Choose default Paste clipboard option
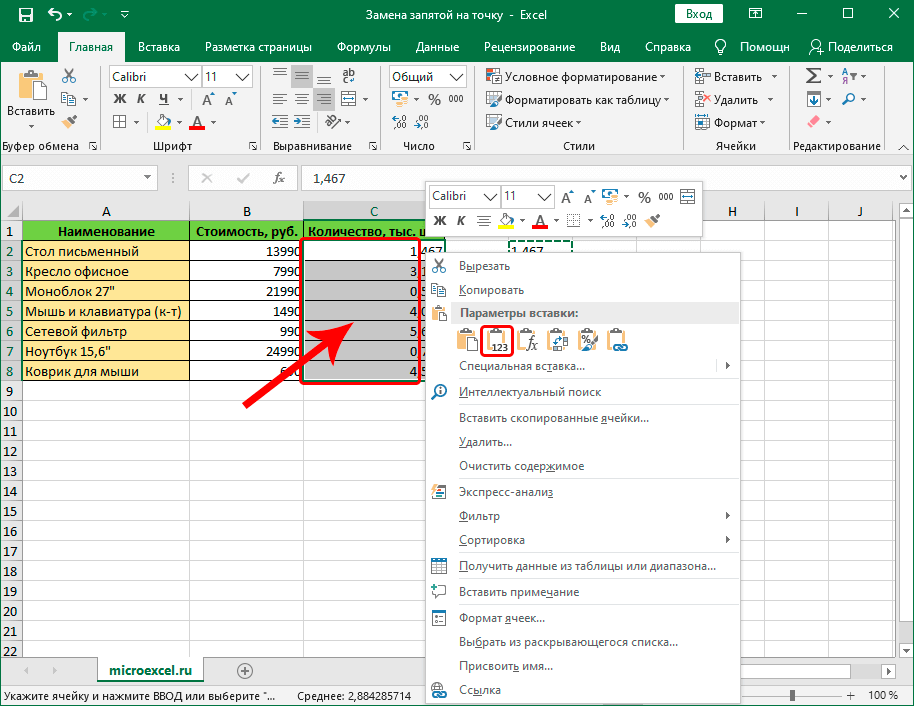Viewport: 914px width, 706px height. [x=467, y=340]
